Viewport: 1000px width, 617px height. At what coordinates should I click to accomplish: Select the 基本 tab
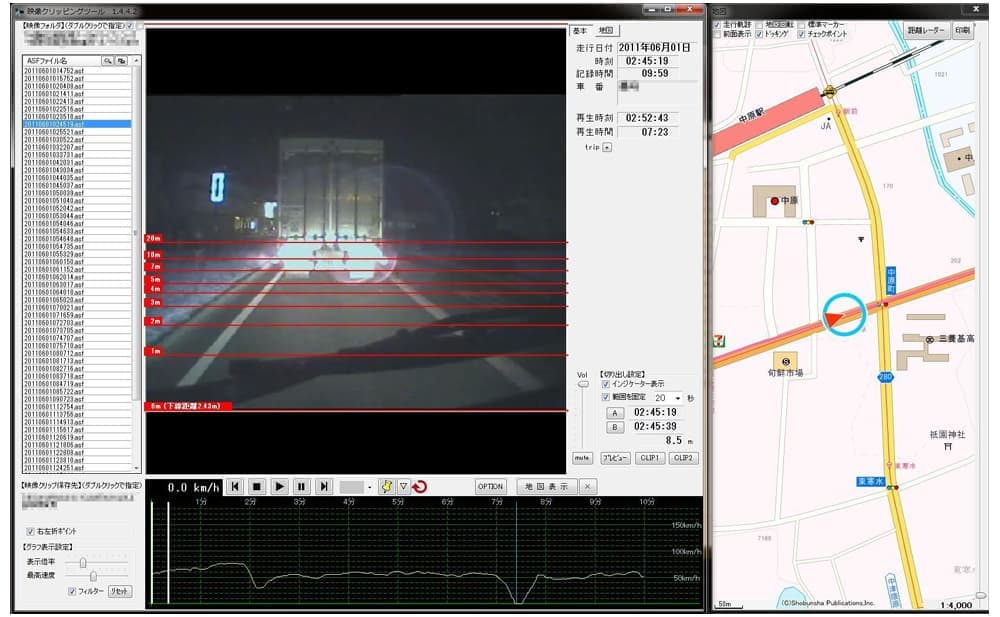pos(581,31)
